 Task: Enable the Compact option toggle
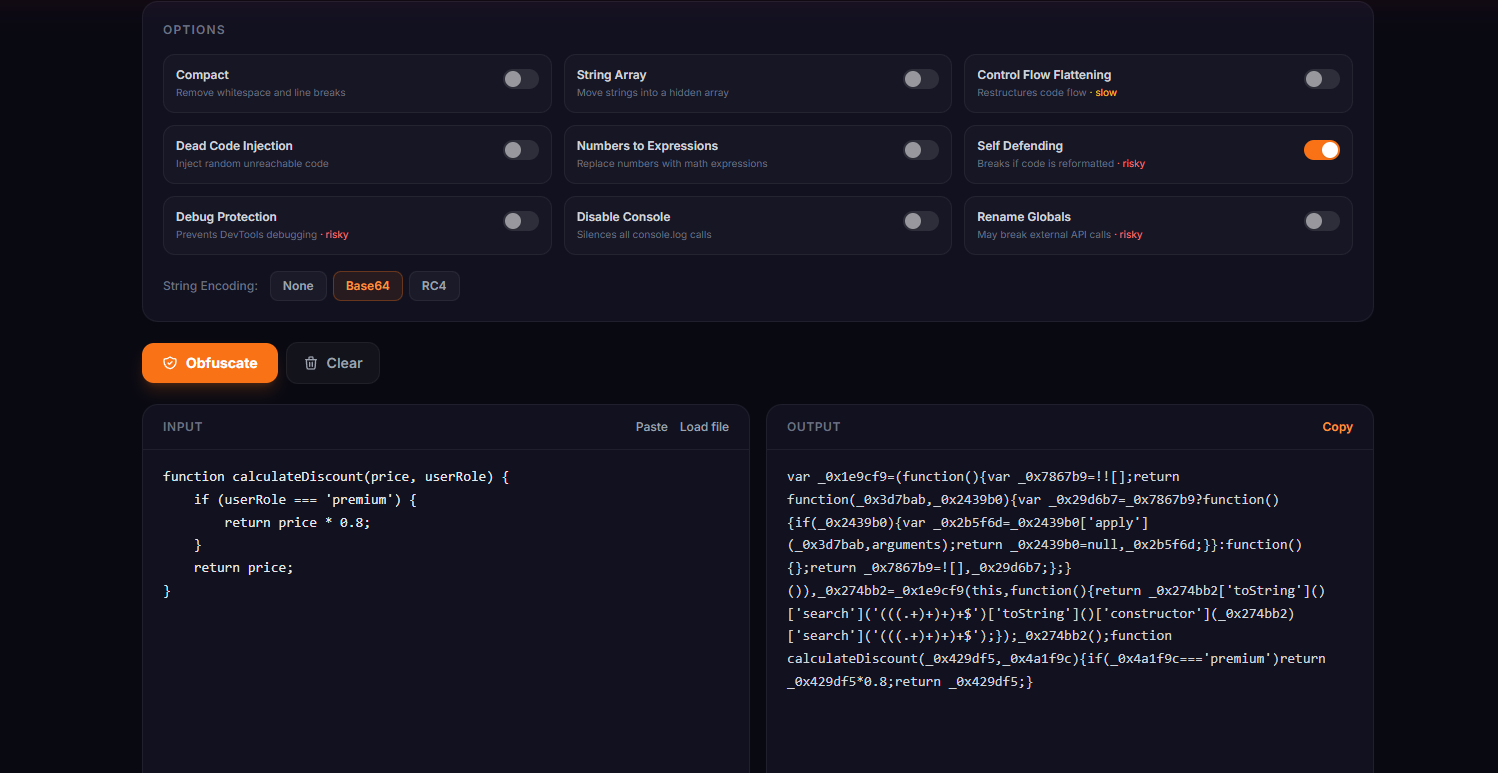pyautogui.click(x=520, y=78)
